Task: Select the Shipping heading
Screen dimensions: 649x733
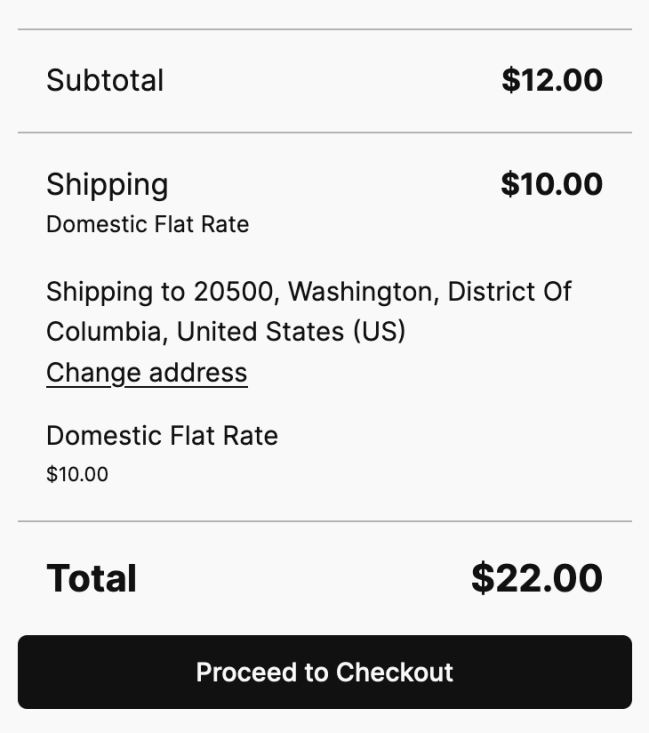Action: pyautogui.click(x=107, y=184)
